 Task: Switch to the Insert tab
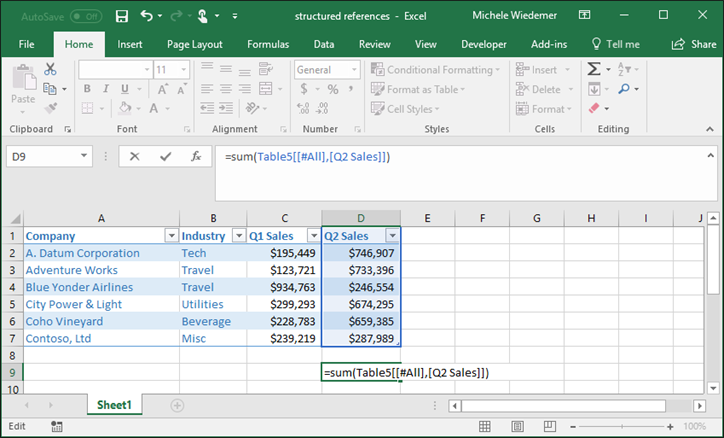(x=130, y=44)
